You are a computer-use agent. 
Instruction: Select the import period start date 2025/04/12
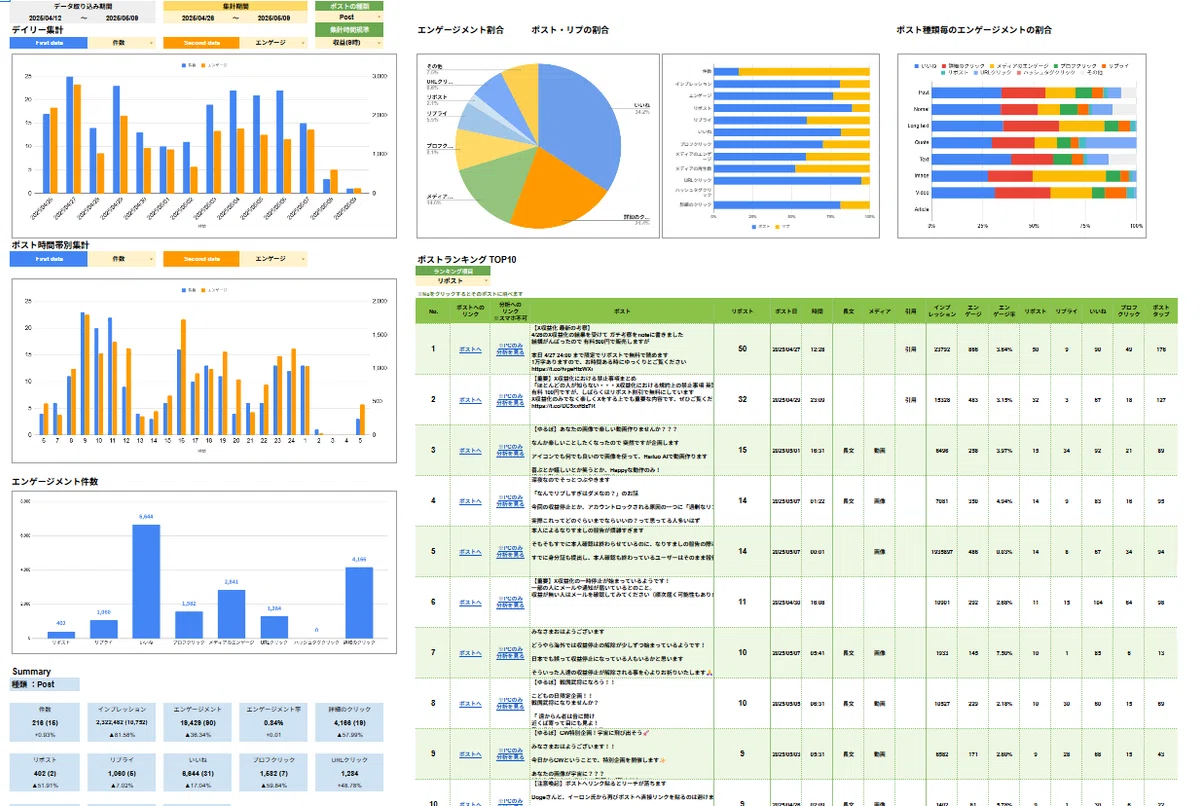point(45,17)
